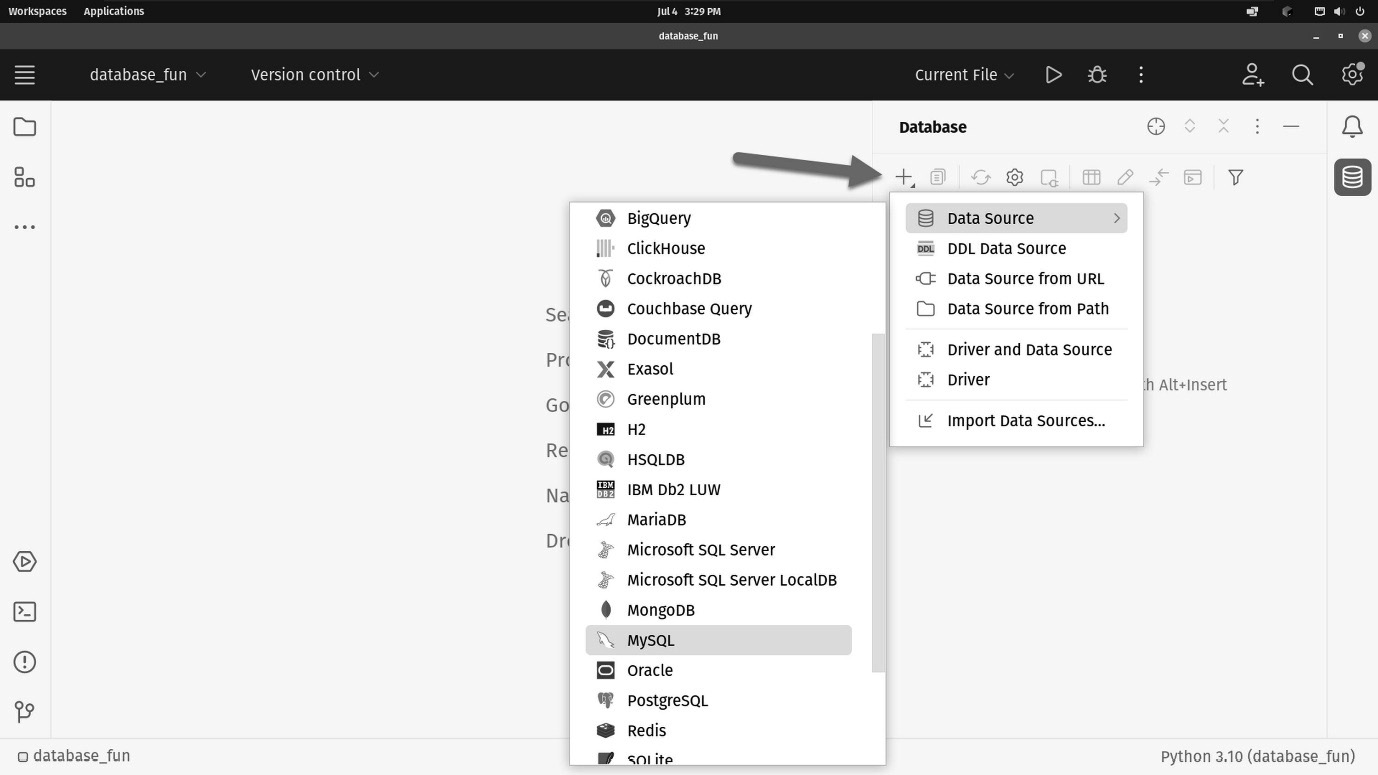Show notifications bell panel
The image size is (1378, 775).
1352,127
